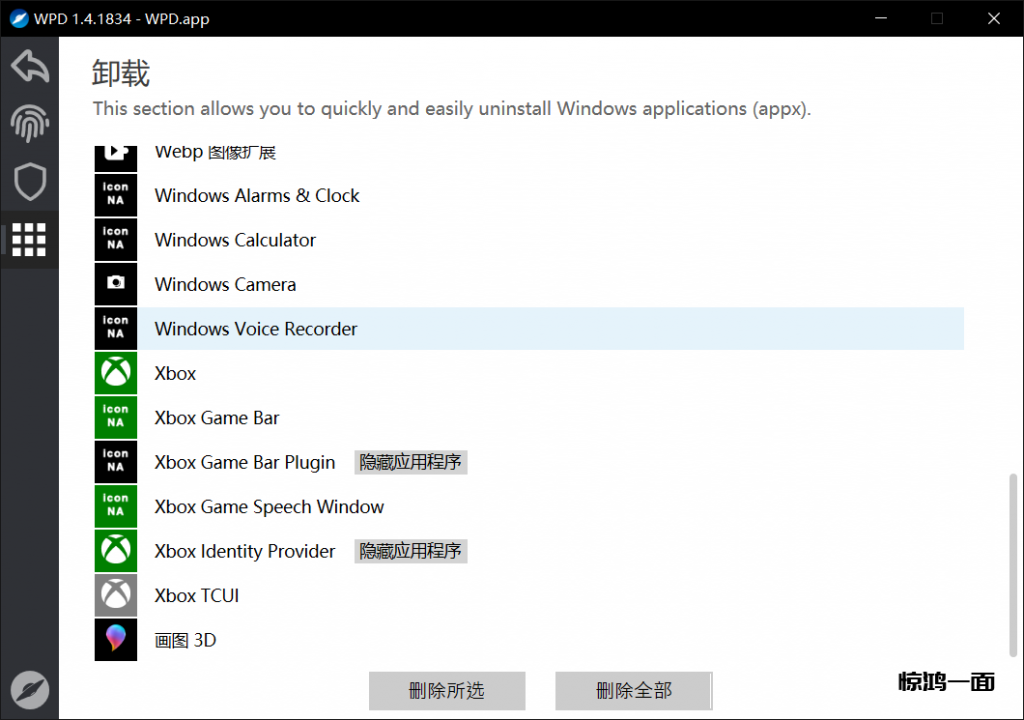Click the 画图 3D app icon
This screenshot has width=1024, height=720.
pyautogui.click(x=116, y=640)
